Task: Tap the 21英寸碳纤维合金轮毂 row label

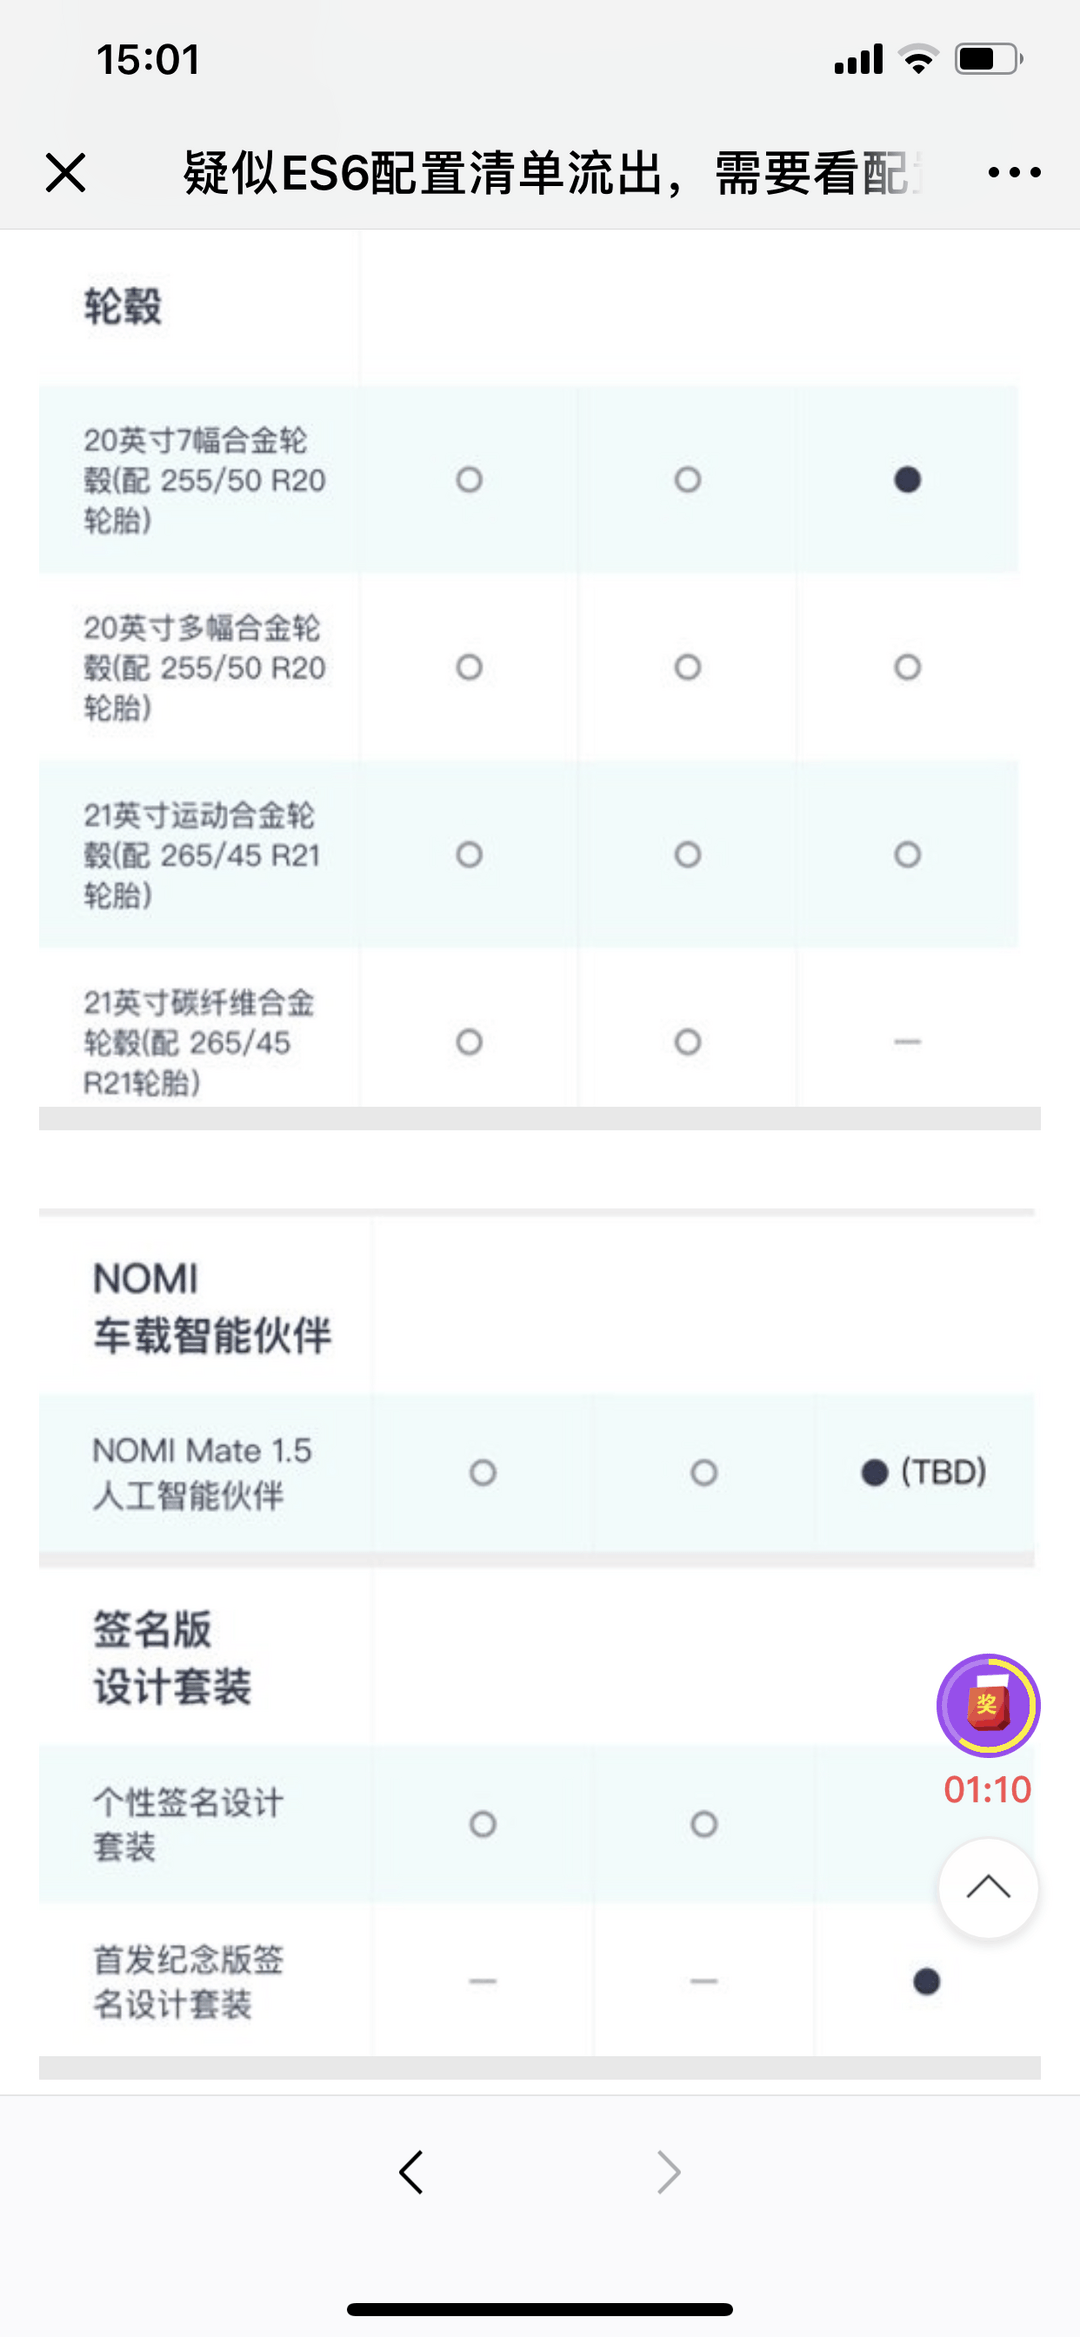Action: click(x=198, y=1042)
